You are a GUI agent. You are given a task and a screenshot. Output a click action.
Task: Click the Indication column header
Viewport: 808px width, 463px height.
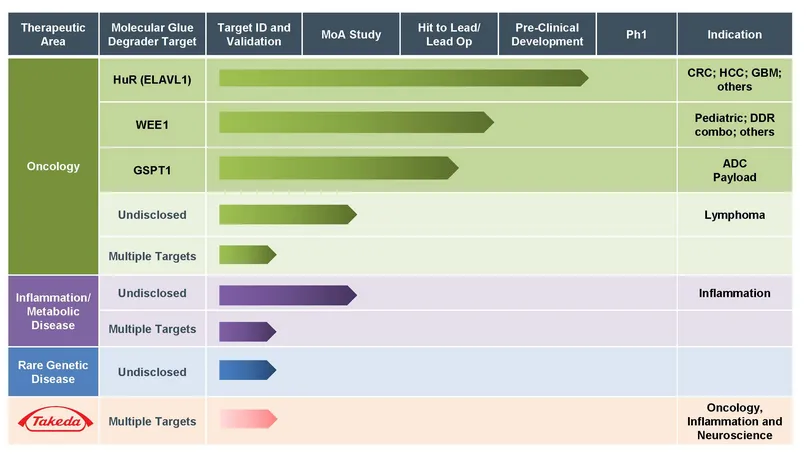click(x=734, y=35)
